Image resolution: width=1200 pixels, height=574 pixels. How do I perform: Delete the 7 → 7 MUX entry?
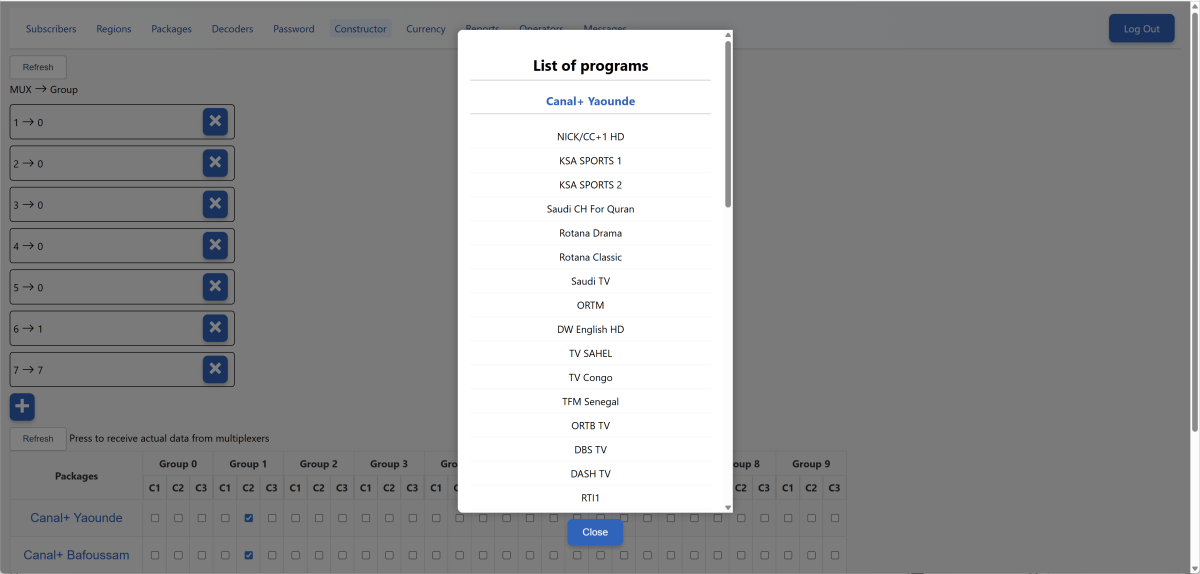215,369
